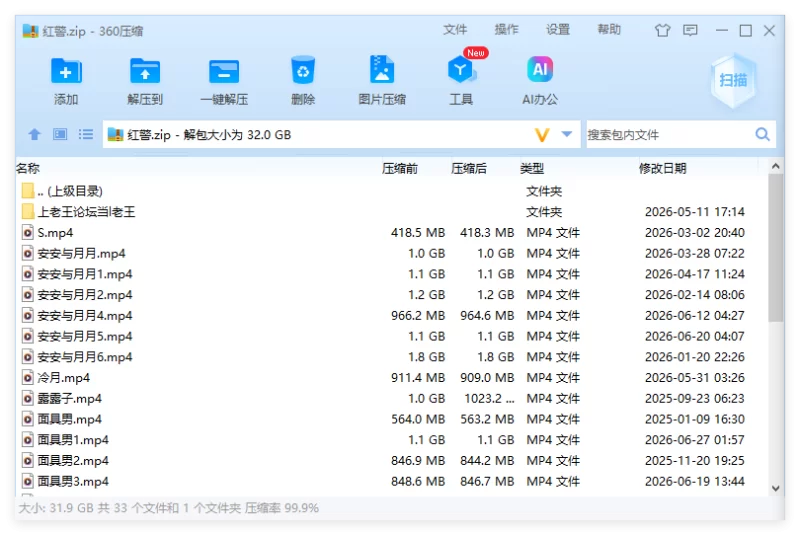Viewport: 800px width, 535px height.
Task: Click the 一键解压 one-click extract icon
Action: [224, 71]
